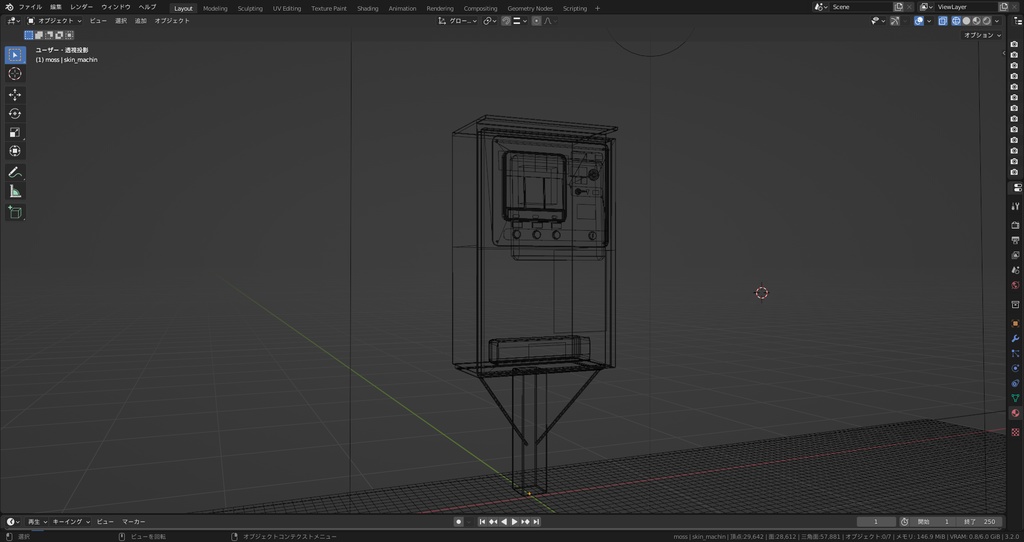Switch to the Shading workspace tab
Image resolution: width=1024 pixels, height=542 pixels.
point(368,8)
